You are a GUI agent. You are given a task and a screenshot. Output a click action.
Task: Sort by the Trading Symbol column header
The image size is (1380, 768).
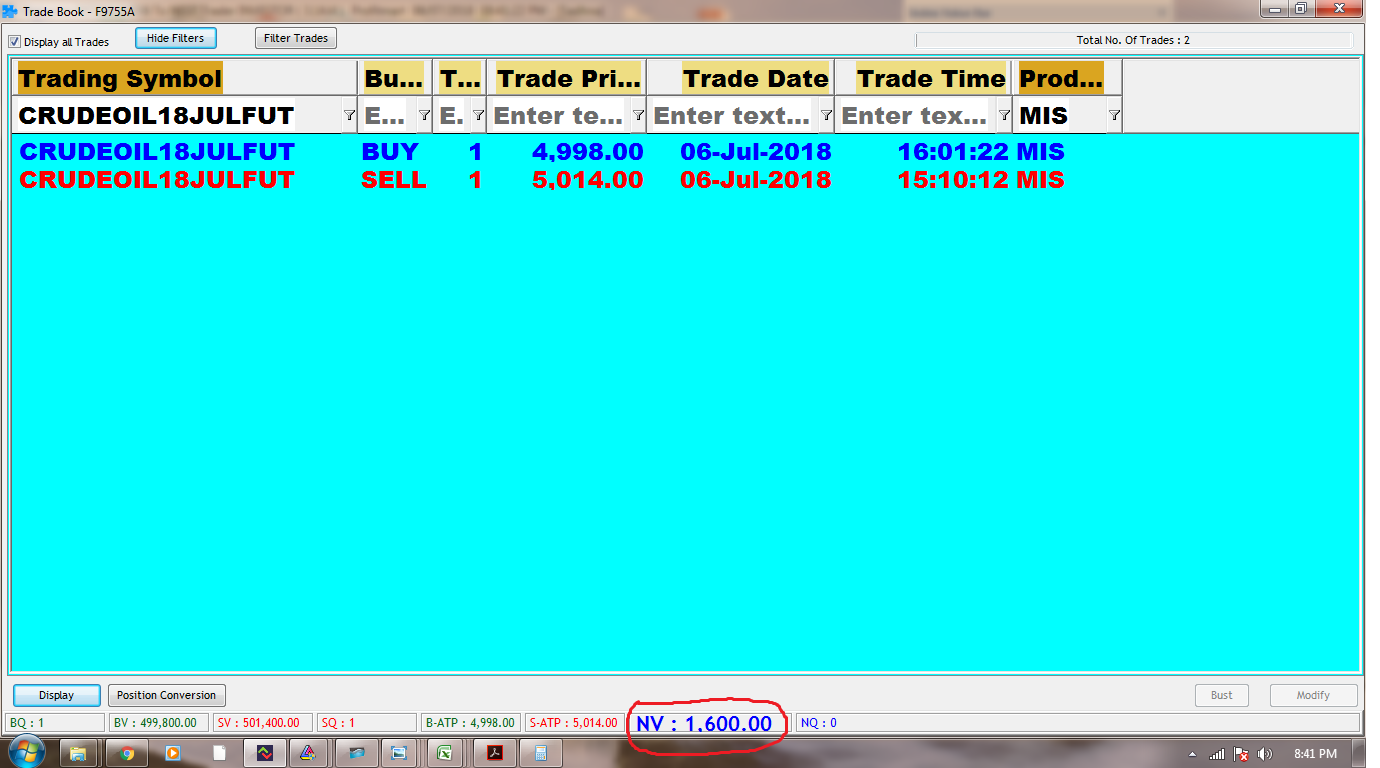click(120, 79)
